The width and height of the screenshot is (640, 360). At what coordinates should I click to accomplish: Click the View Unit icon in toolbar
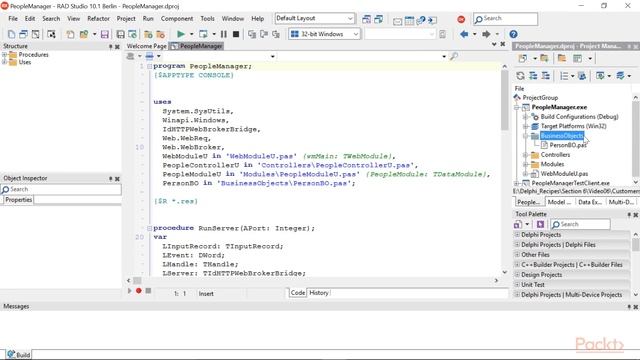click(24, 34)
